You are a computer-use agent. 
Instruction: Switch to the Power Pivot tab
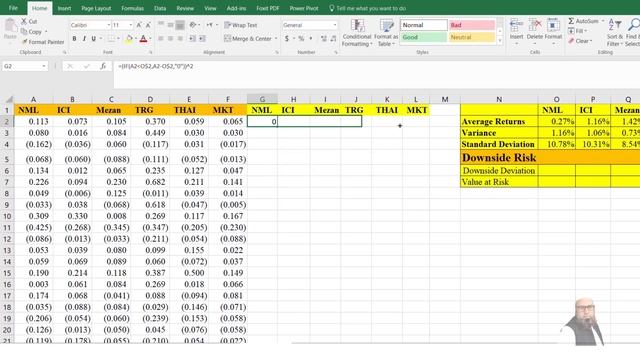coord(304,8)
